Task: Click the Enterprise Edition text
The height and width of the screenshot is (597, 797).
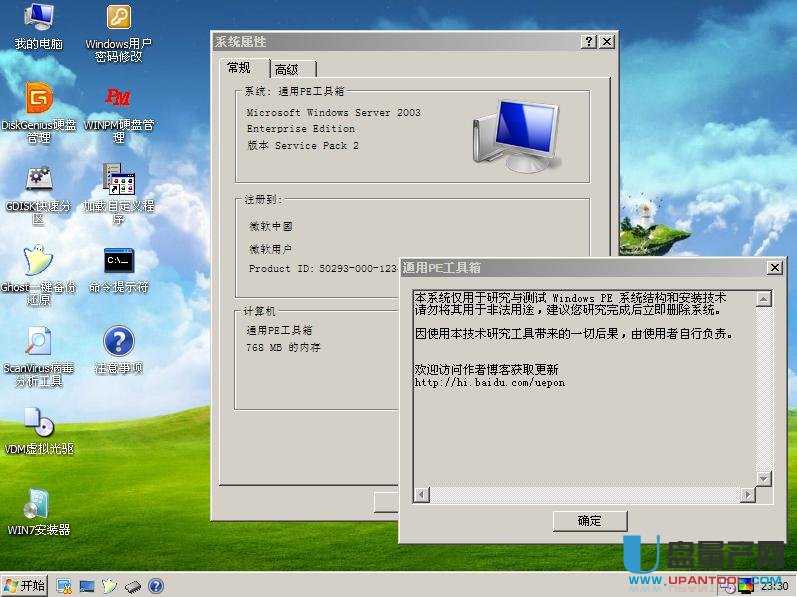Action: [x=300, y=129]
